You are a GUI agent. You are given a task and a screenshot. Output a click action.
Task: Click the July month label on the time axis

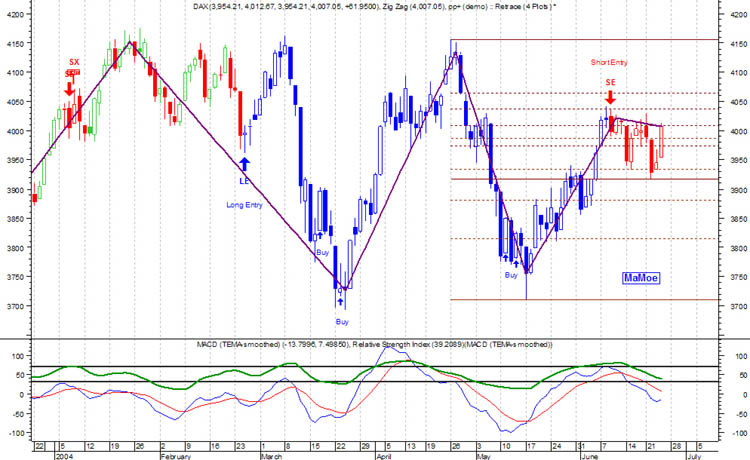click(x=694, y=457)
